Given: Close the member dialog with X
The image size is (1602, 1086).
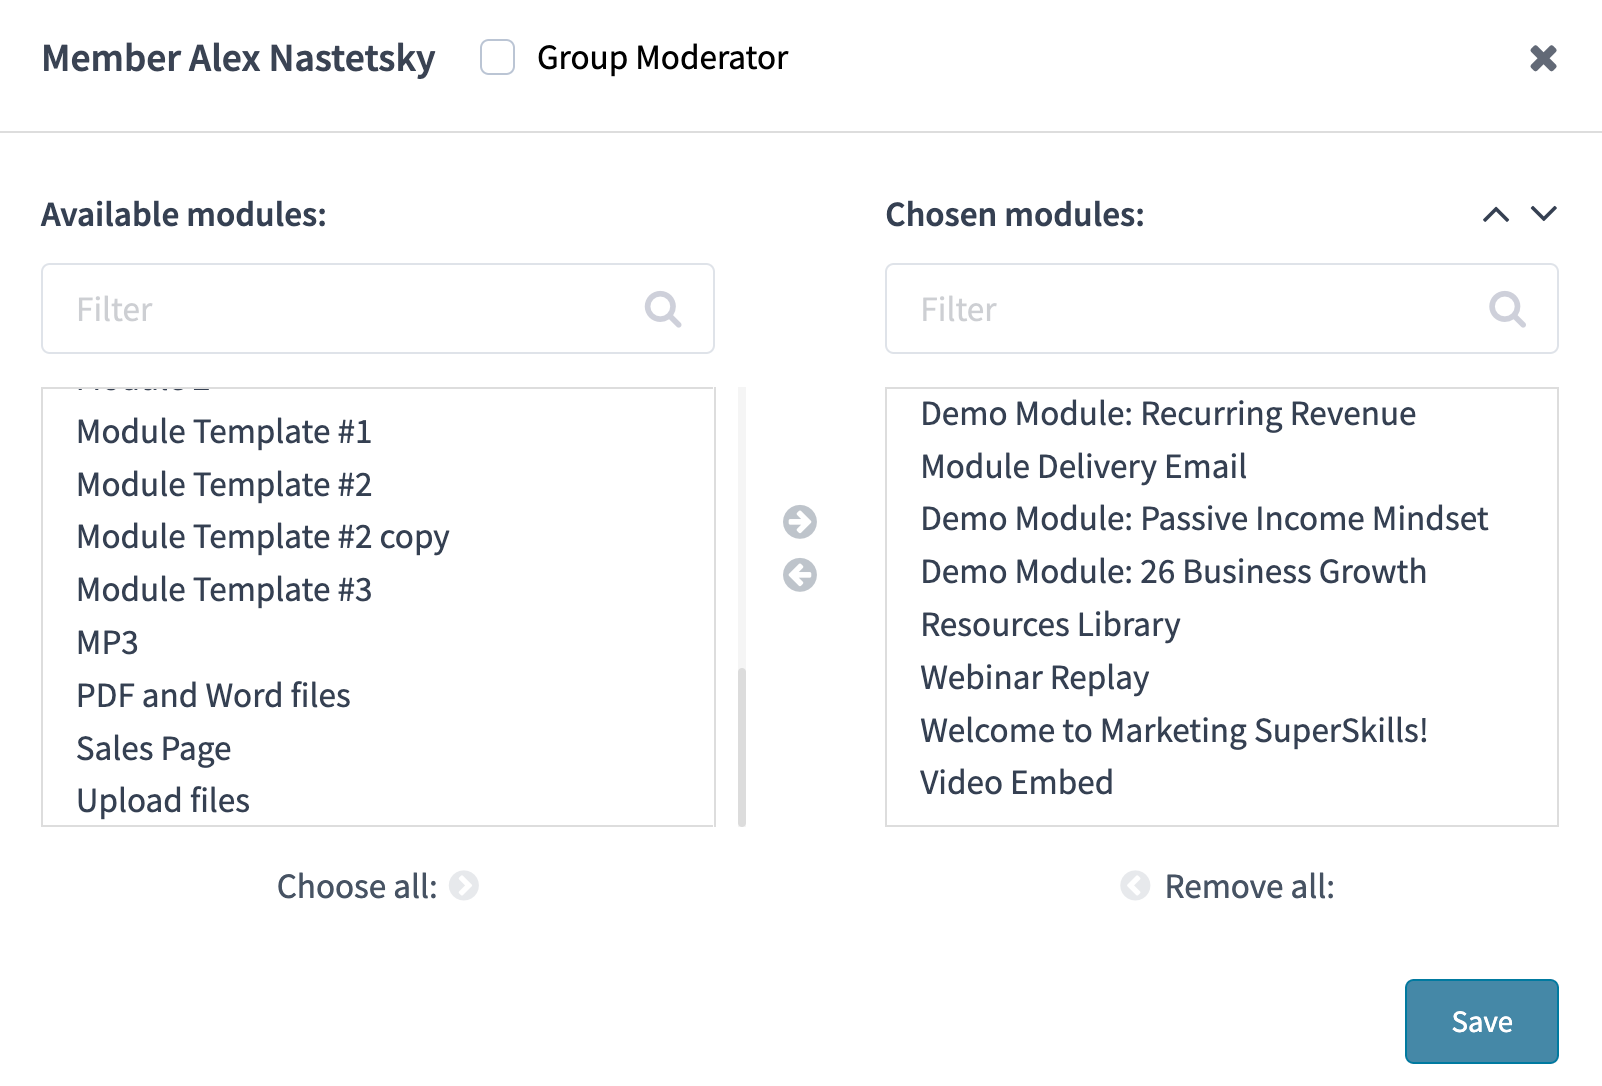Looking at the screenshot, I should coord(1543,58).
